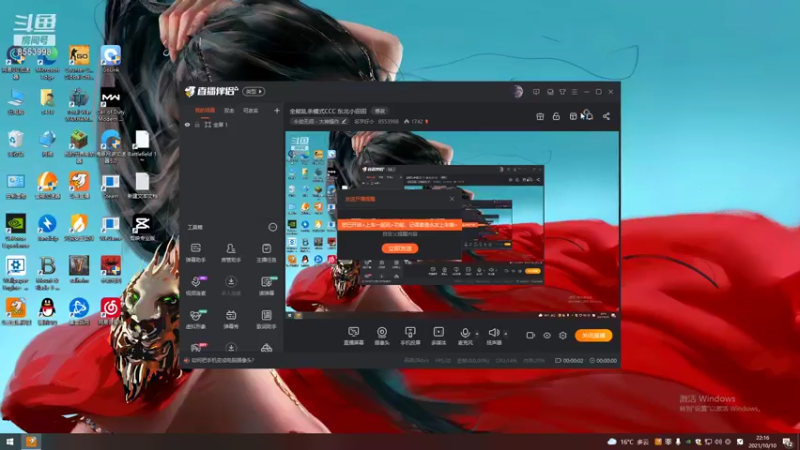Open the taskbar clock showing 22:16
The image size is (800, 450).
762,441
